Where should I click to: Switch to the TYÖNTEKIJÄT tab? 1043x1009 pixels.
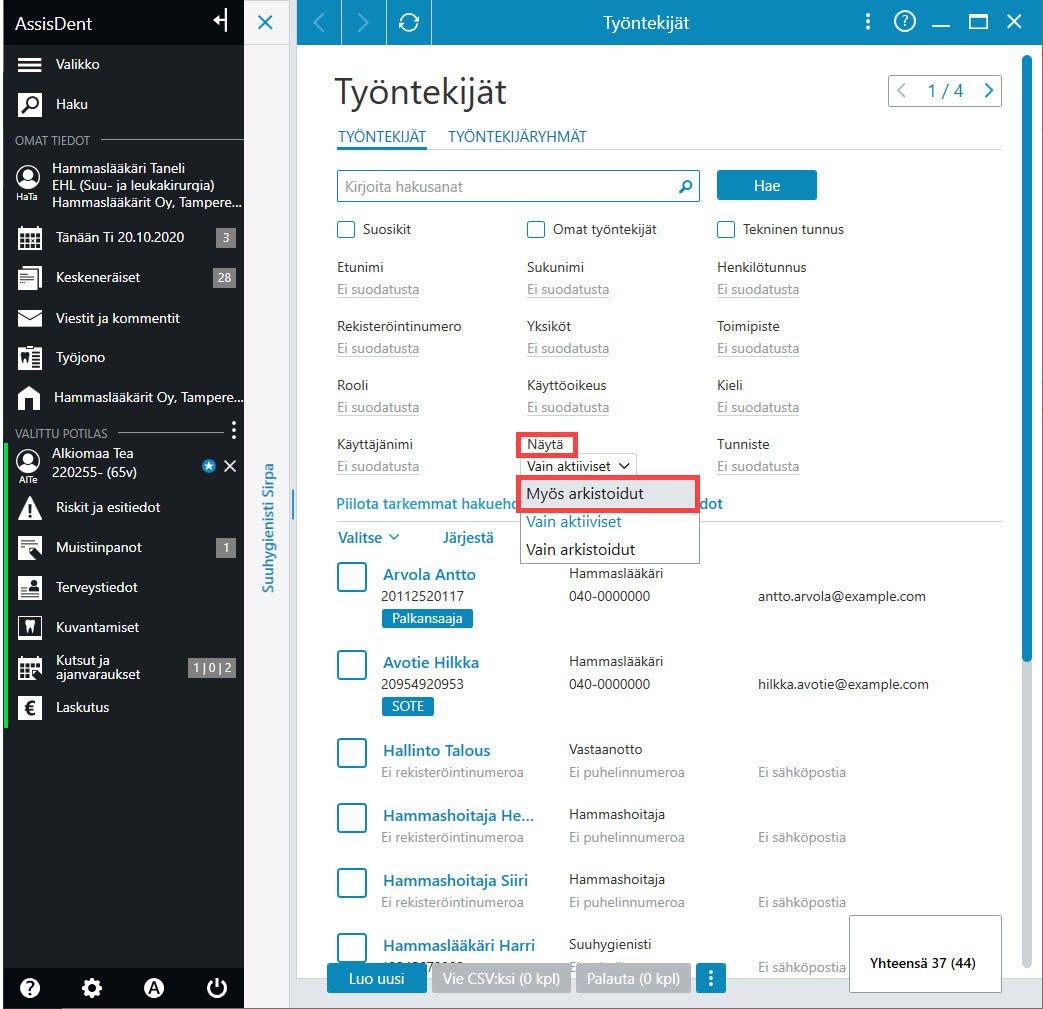(382, 137)
